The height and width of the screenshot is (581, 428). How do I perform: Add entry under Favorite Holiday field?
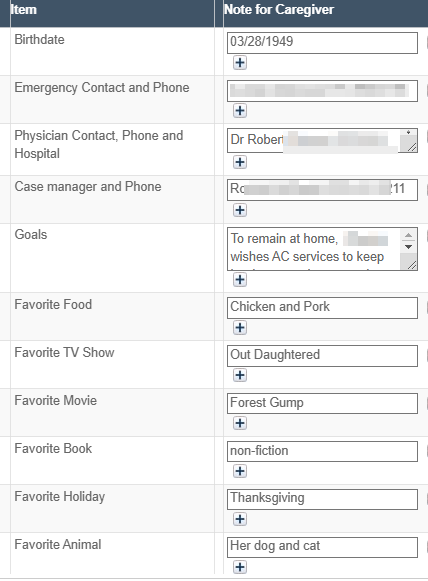click(x=240, y=519)
